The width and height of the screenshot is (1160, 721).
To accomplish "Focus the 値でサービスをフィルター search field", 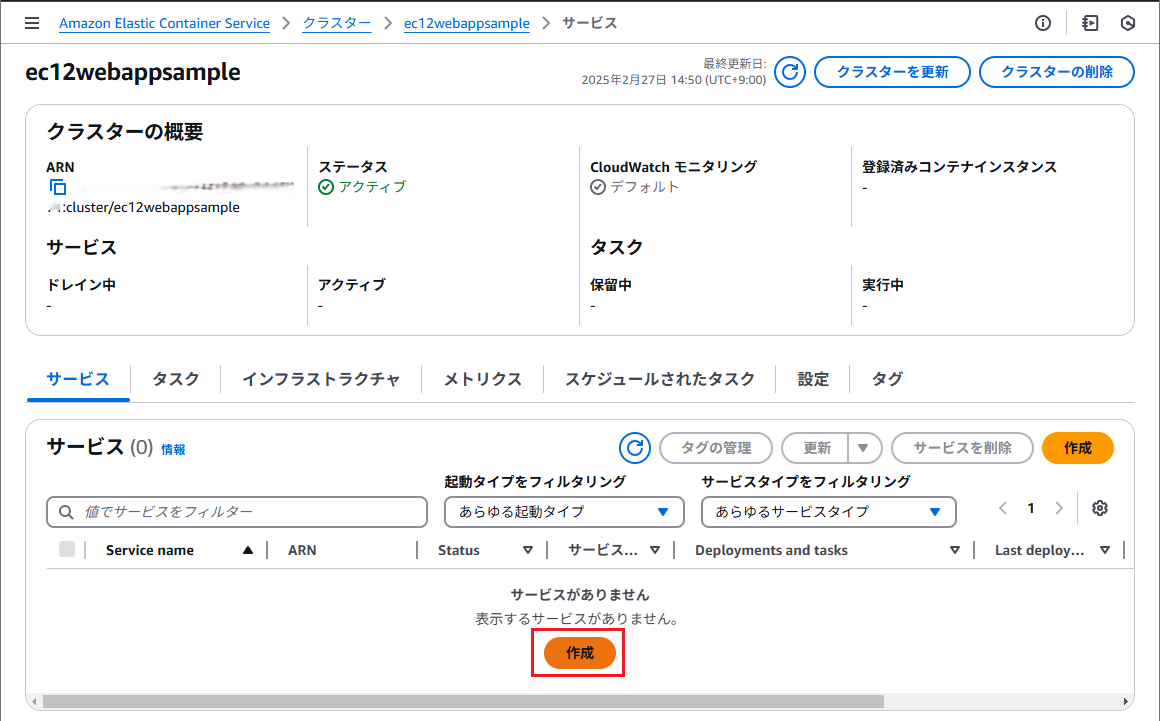I will coord(237,512).
